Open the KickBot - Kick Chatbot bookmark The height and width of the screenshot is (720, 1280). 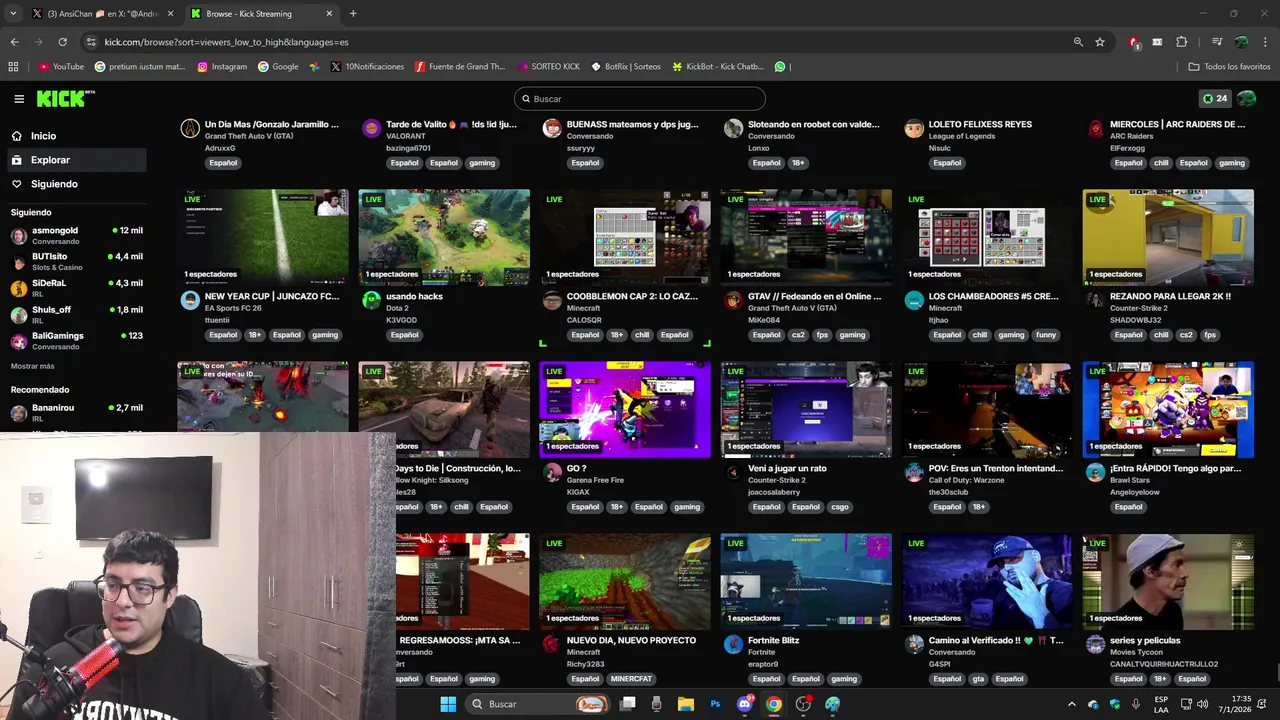coord(718,67)
